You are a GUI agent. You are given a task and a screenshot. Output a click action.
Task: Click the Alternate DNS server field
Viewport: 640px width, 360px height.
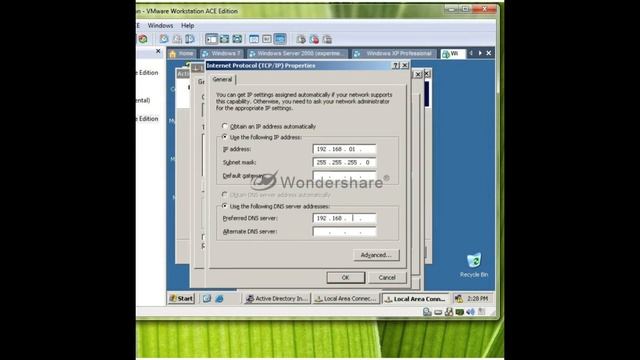tap(344, 231)
